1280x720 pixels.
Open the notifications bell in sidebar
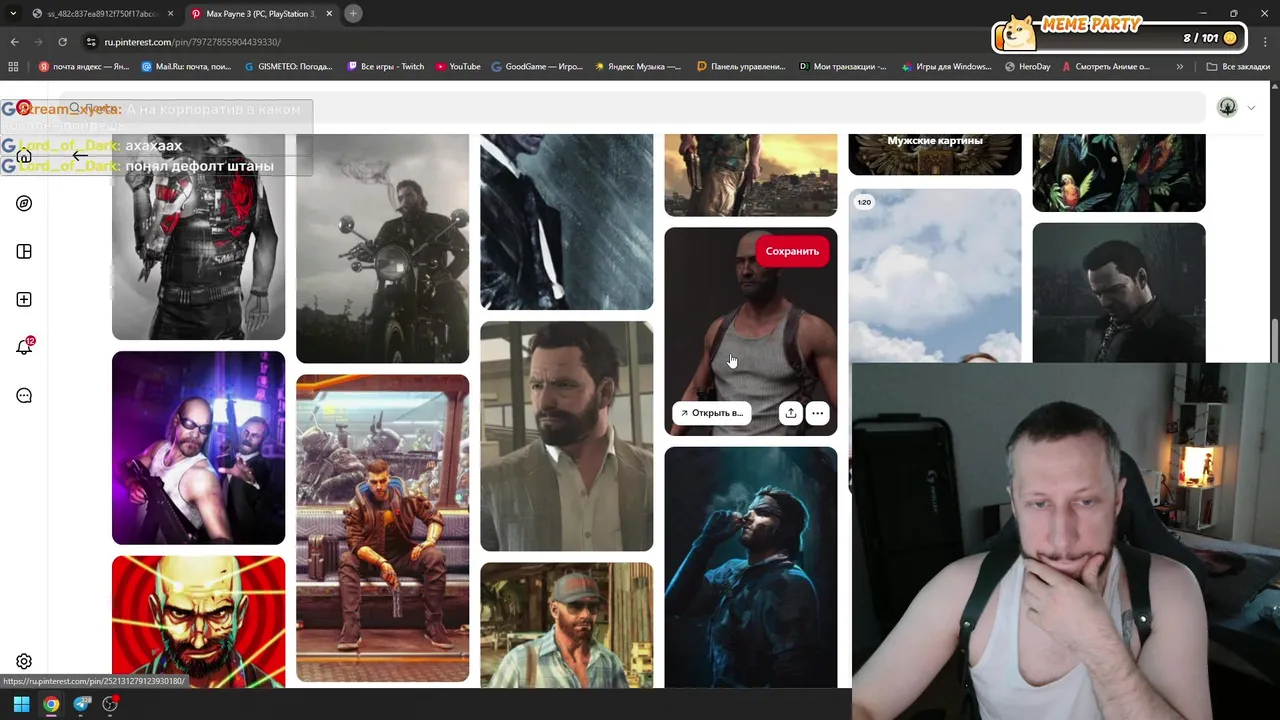point(24,347)
